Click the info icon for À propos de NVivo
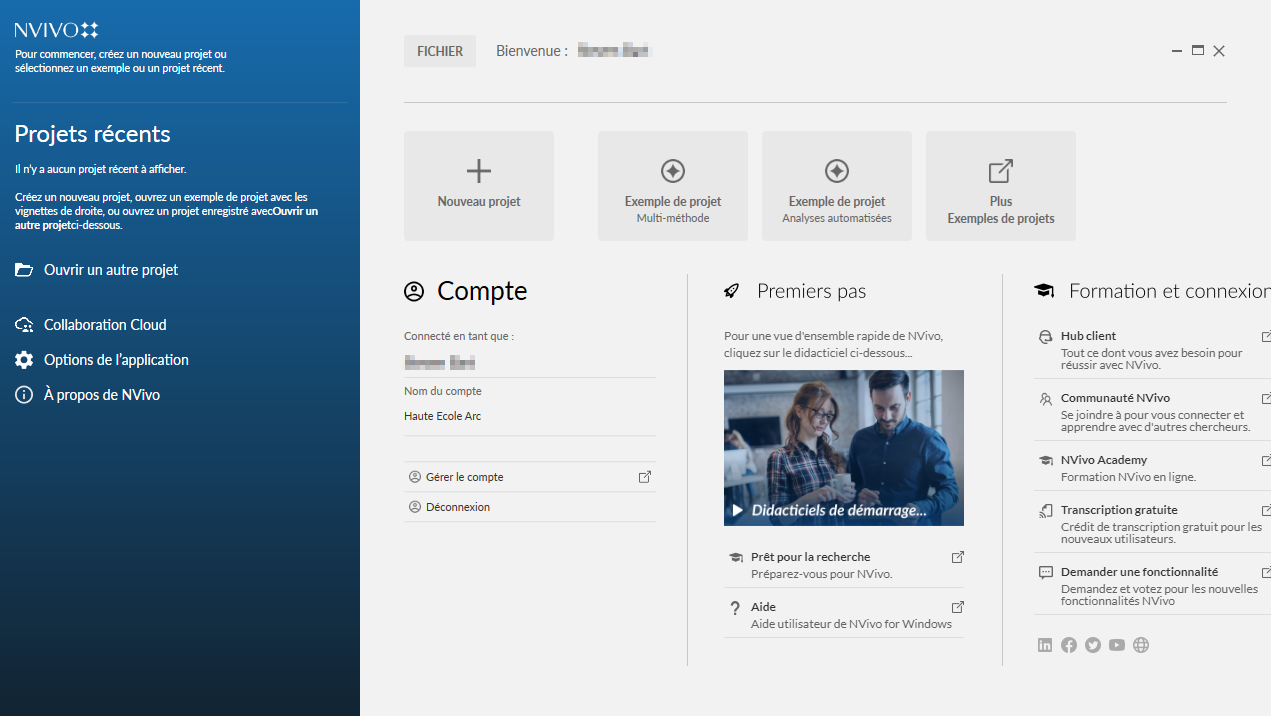Screen dimensions: 1271x716 coord(24,395)
